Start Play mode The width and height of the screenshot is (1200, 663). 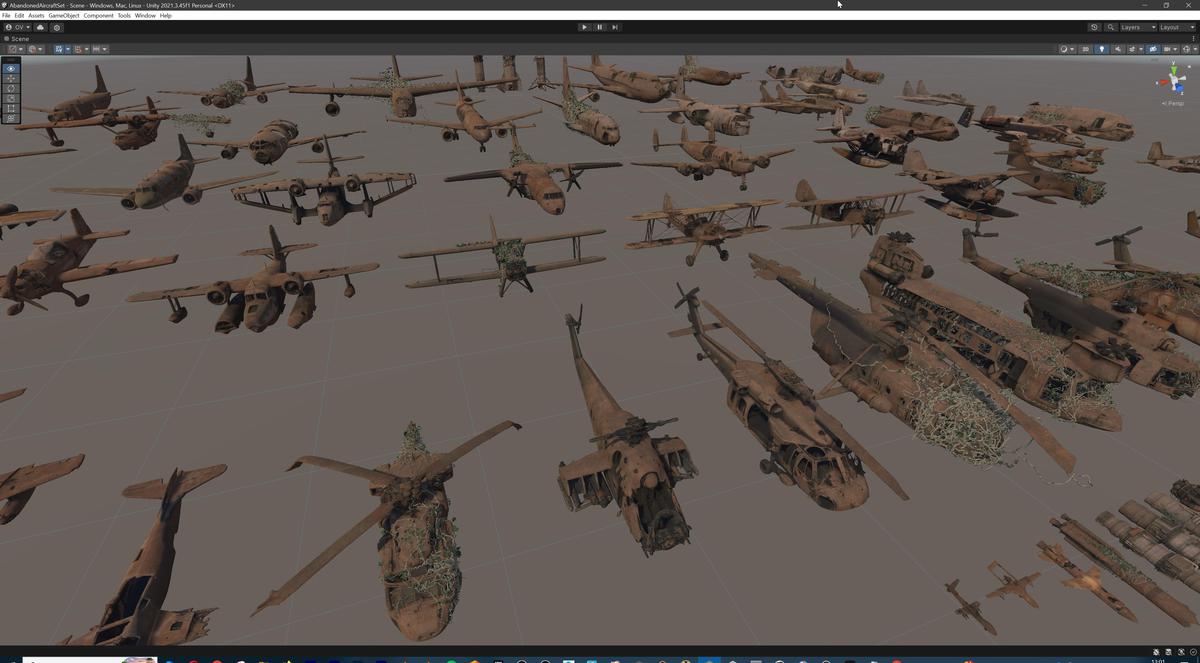pyautogui.click(x=584, y=27)
